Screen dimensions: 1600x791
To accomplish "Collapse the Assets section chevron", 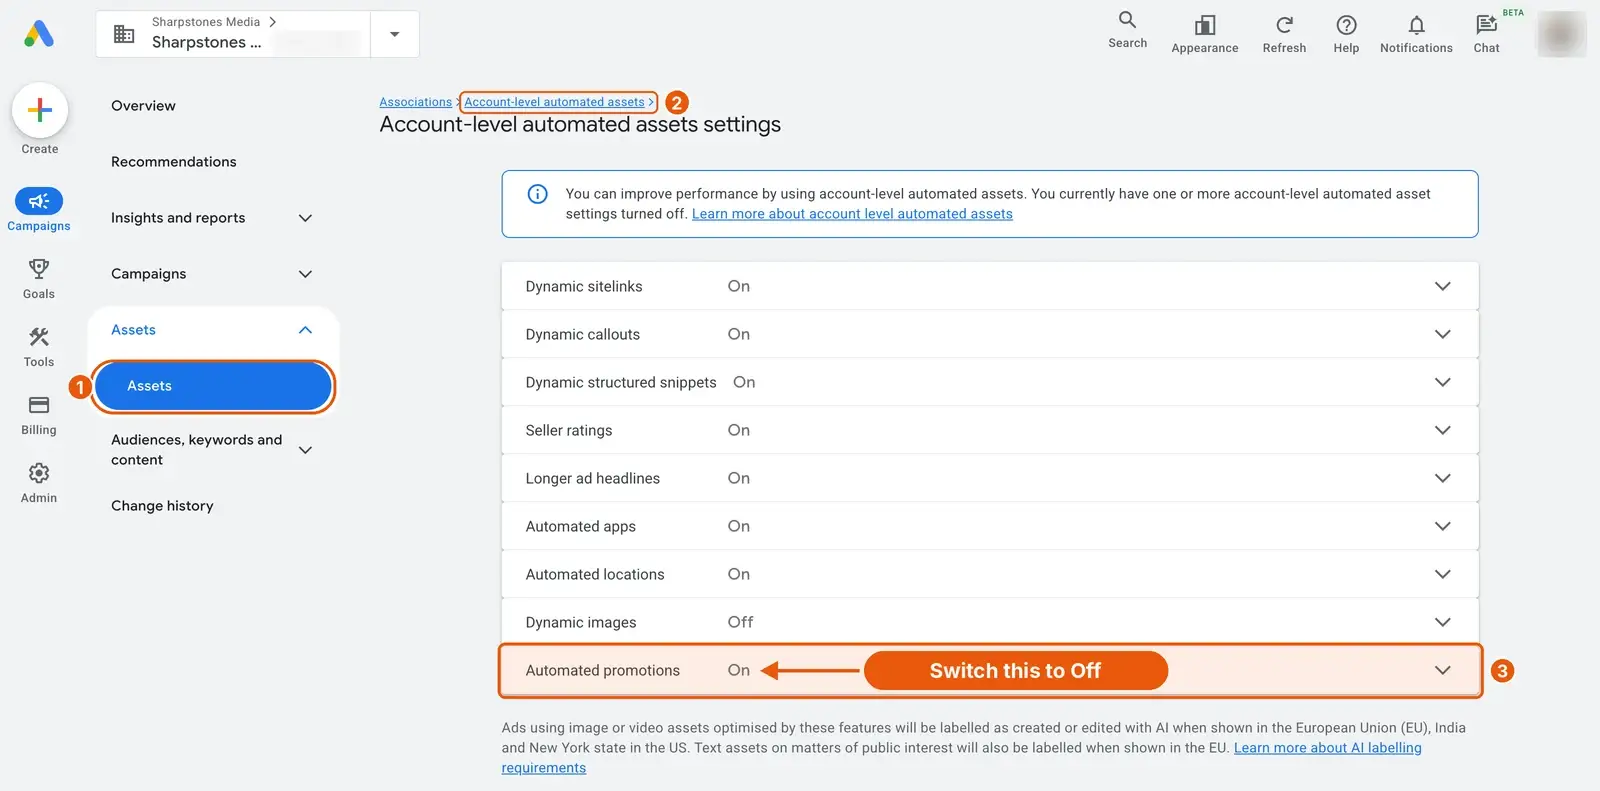I will pyautogui.click(x=305, y=330).
